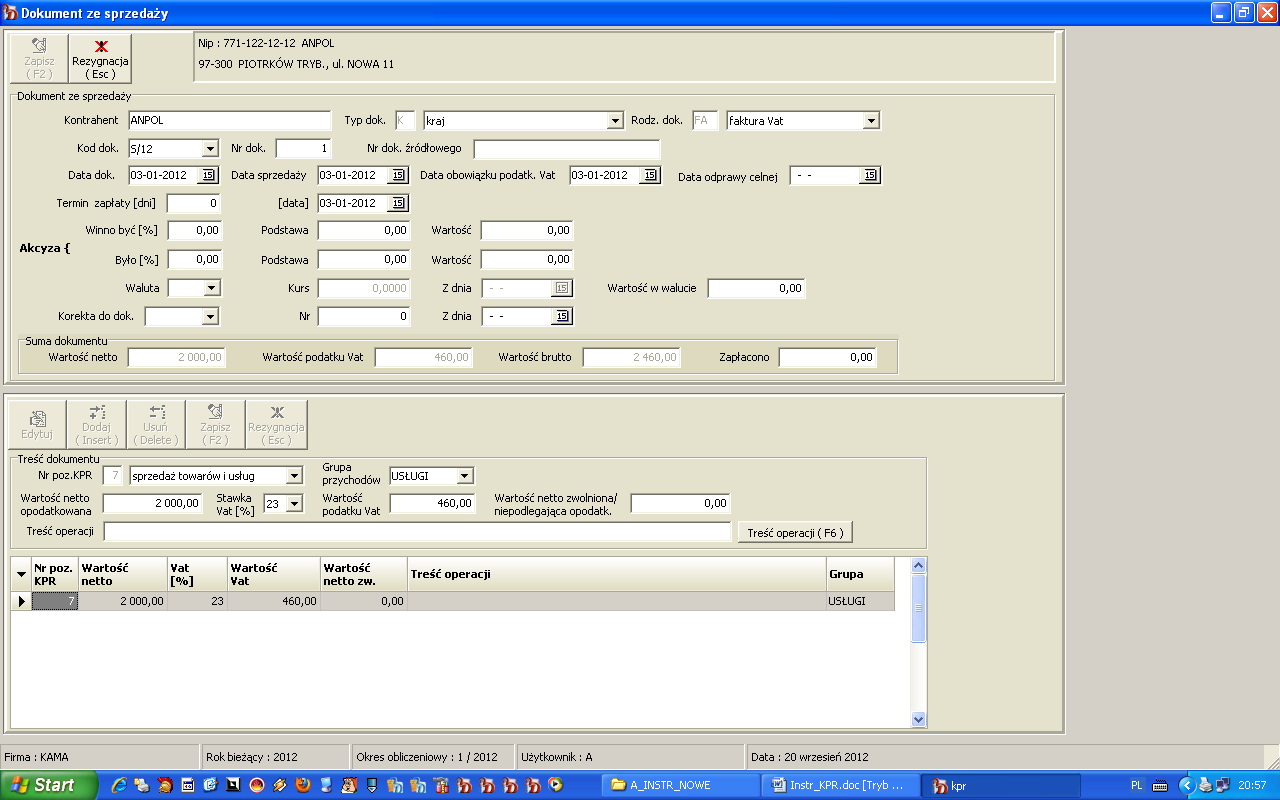
Task: Open Rodz. dok. 'faktura Vat' dropdown
Action: click(871, 121)
